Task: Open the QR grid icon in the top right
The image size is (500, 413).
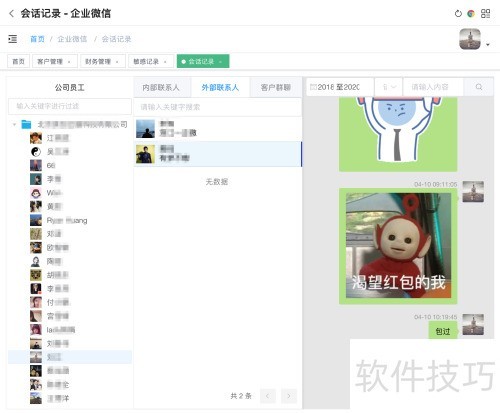Action: [x=485, y=14]
